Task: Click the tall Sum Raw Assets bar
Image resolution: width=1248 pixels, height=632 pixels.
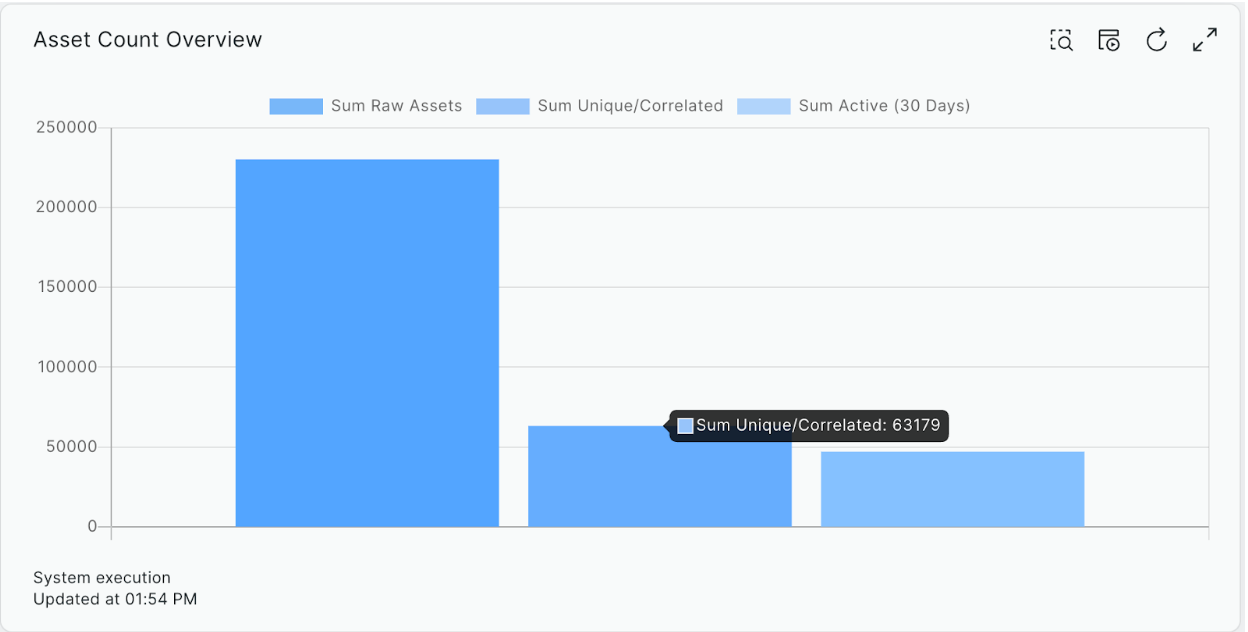Action: click(367, 342)
